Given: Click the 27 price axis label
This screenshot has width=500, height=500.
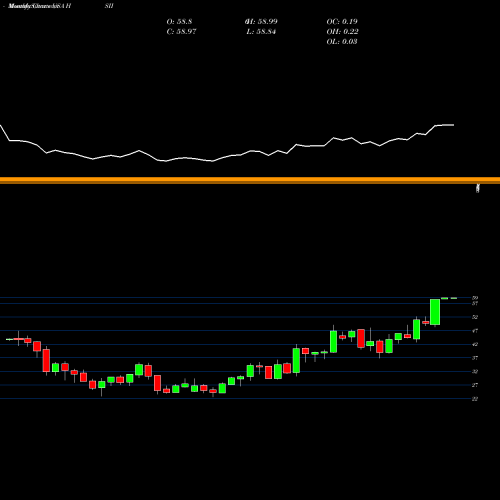Looking at the screenshot, I should [475, 385].
